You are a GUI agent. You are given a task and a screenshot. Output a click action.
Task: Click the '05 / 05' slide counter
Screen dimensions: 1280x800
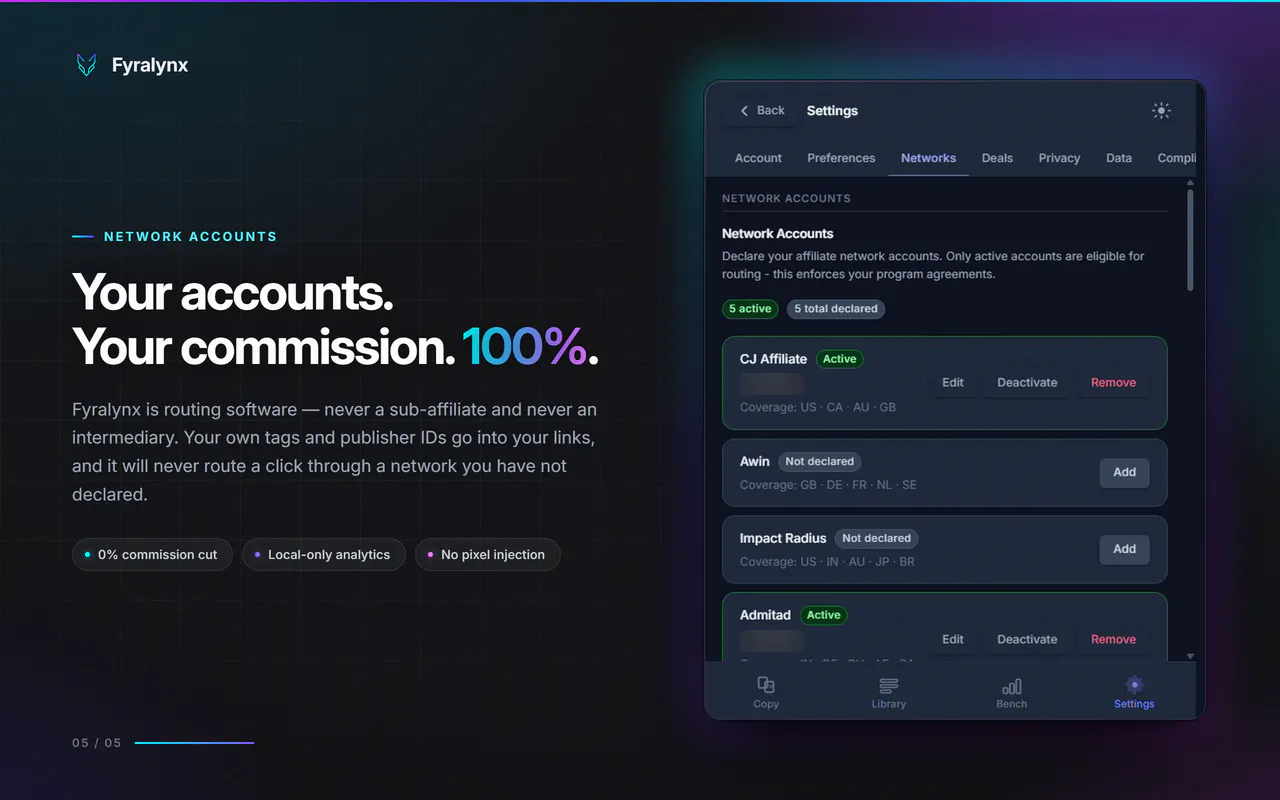click(x=96, y=743)
